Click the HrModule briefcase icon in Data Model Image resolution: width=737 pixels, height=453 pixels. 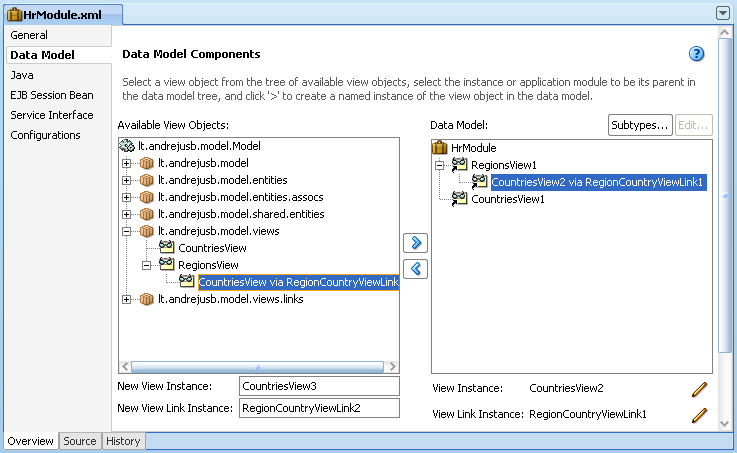[439, 148]
